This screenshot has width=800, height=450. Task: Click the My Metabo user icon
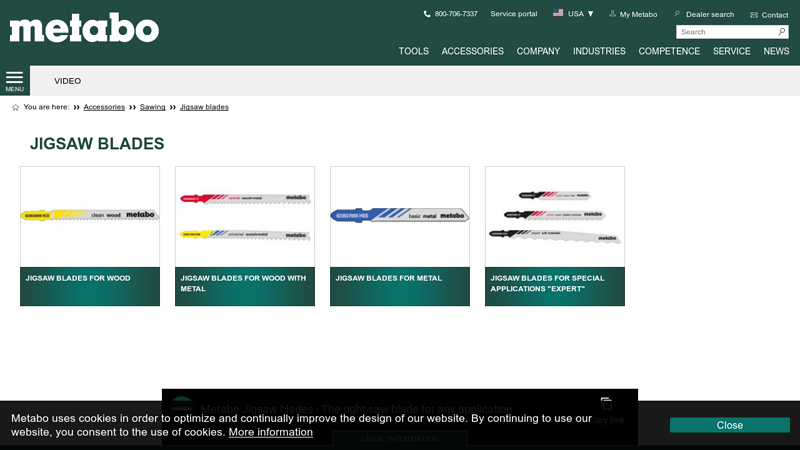[612, 14]
